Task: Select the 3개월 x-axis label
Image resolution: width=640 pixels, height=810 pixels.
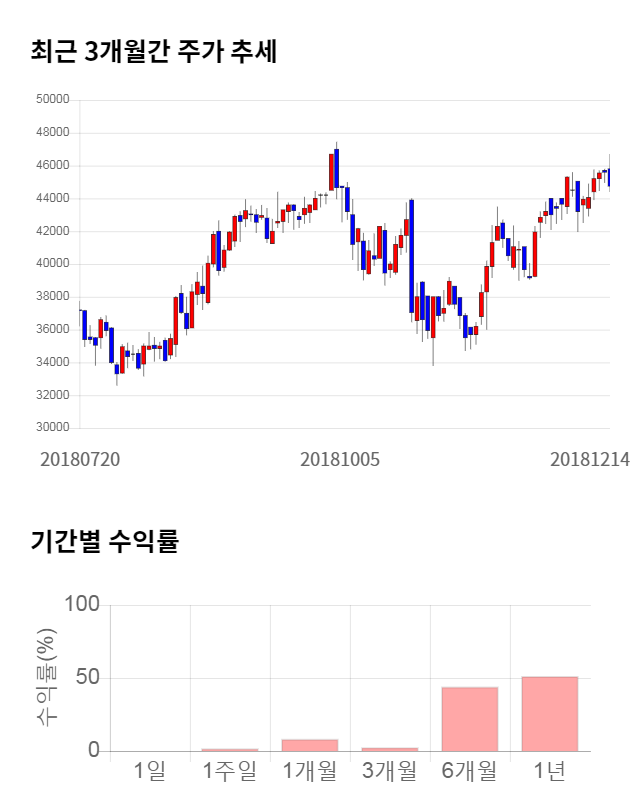Action: coord(390,772)
